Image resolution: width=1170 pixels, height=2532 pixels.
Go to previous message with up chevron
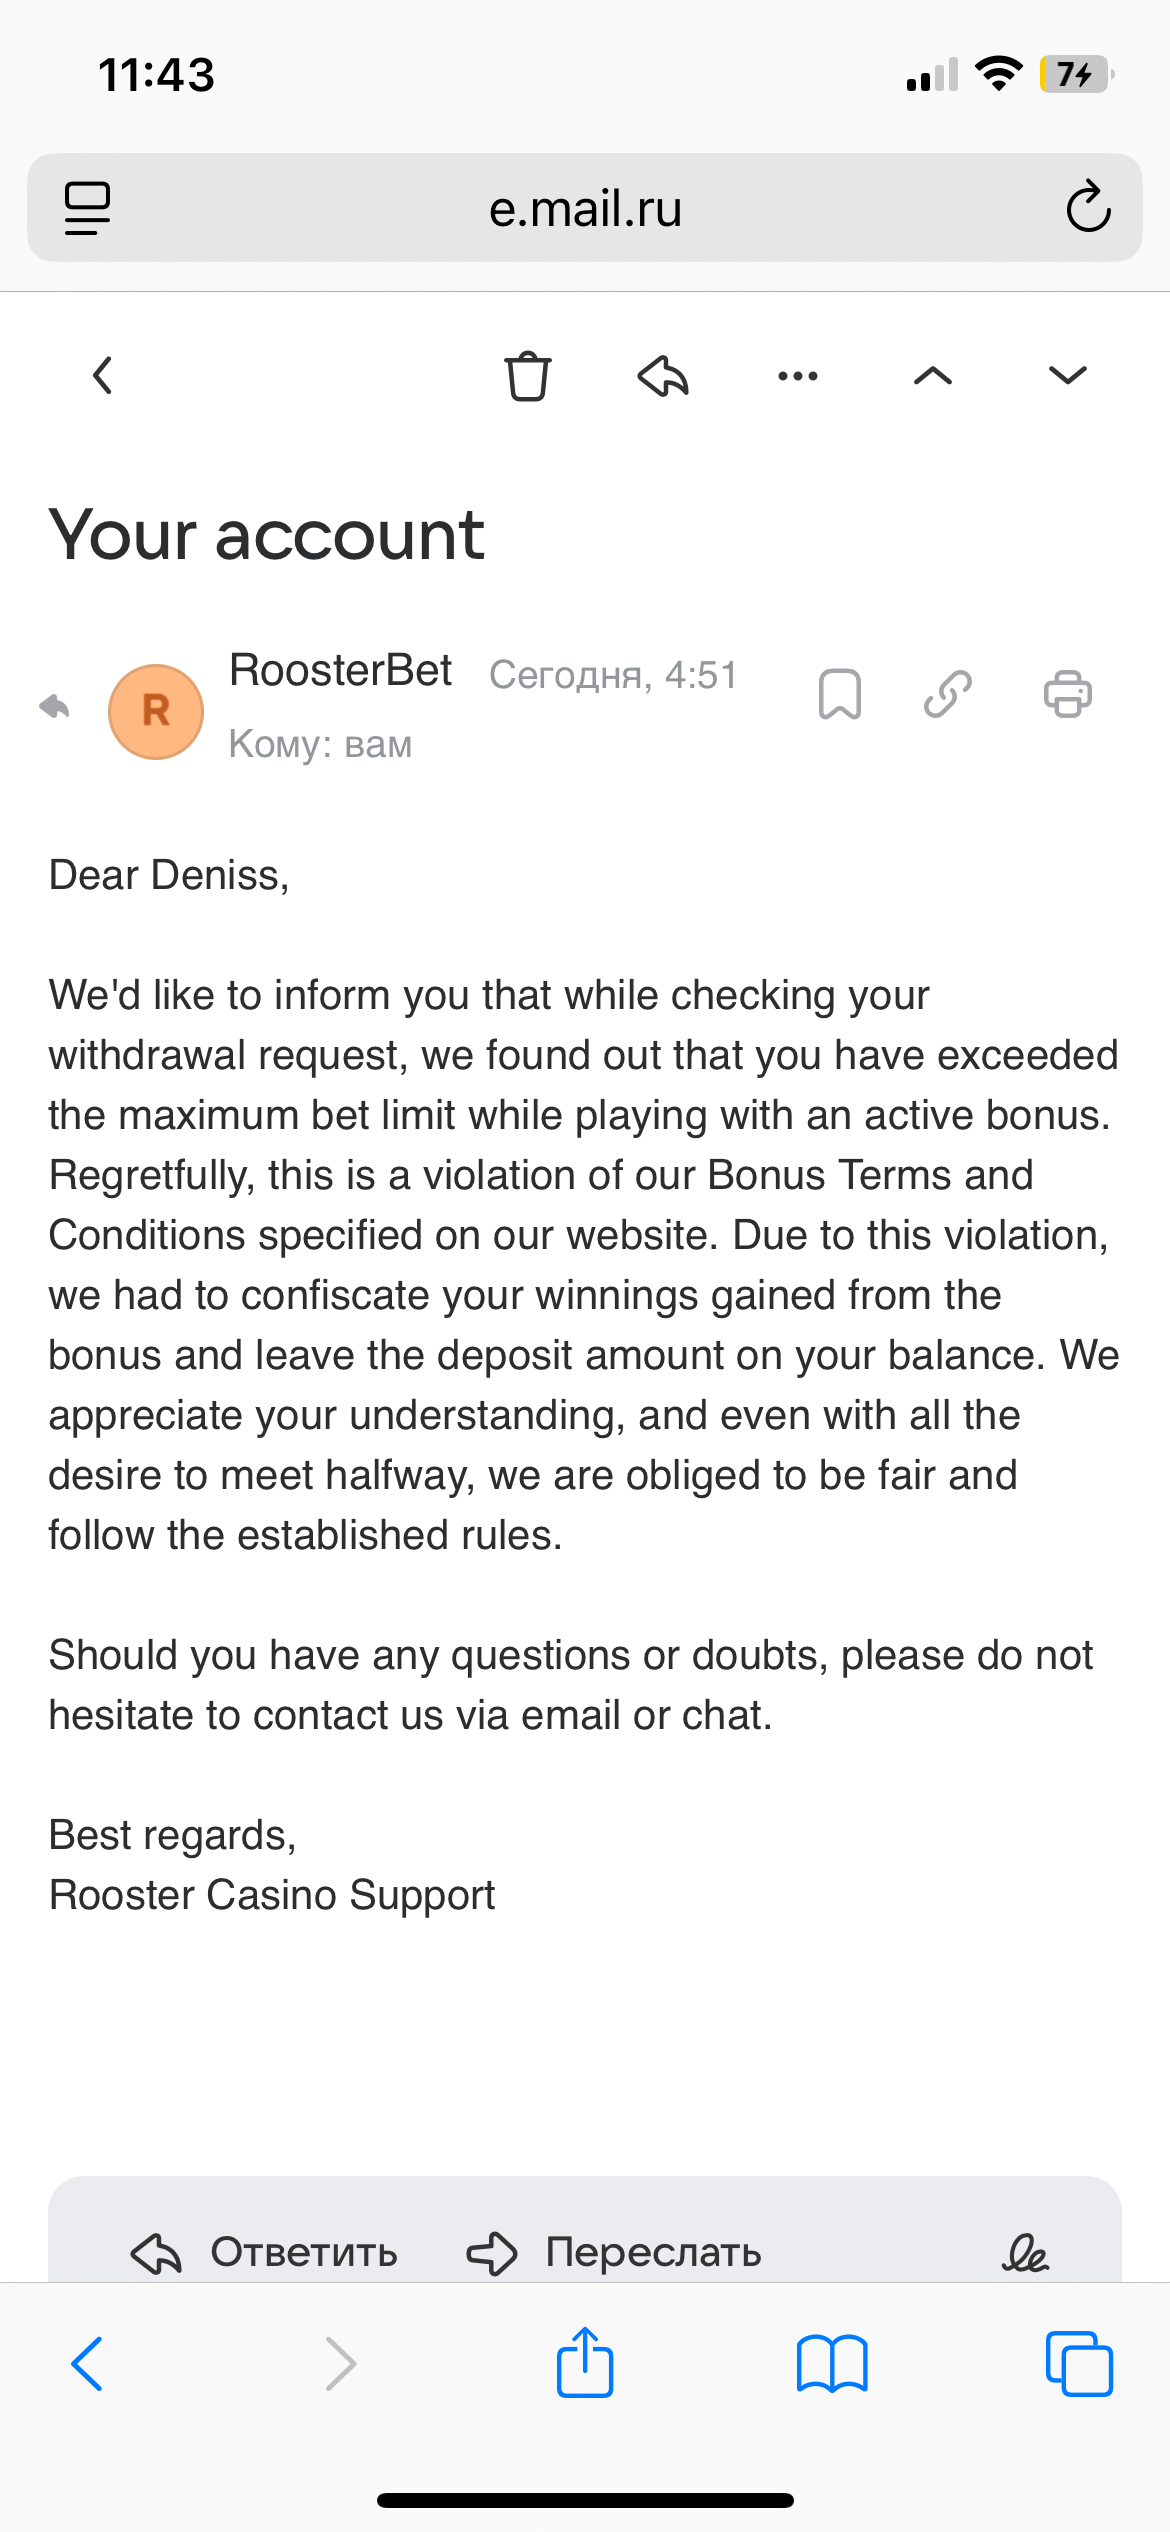click(x=933, y=376)
